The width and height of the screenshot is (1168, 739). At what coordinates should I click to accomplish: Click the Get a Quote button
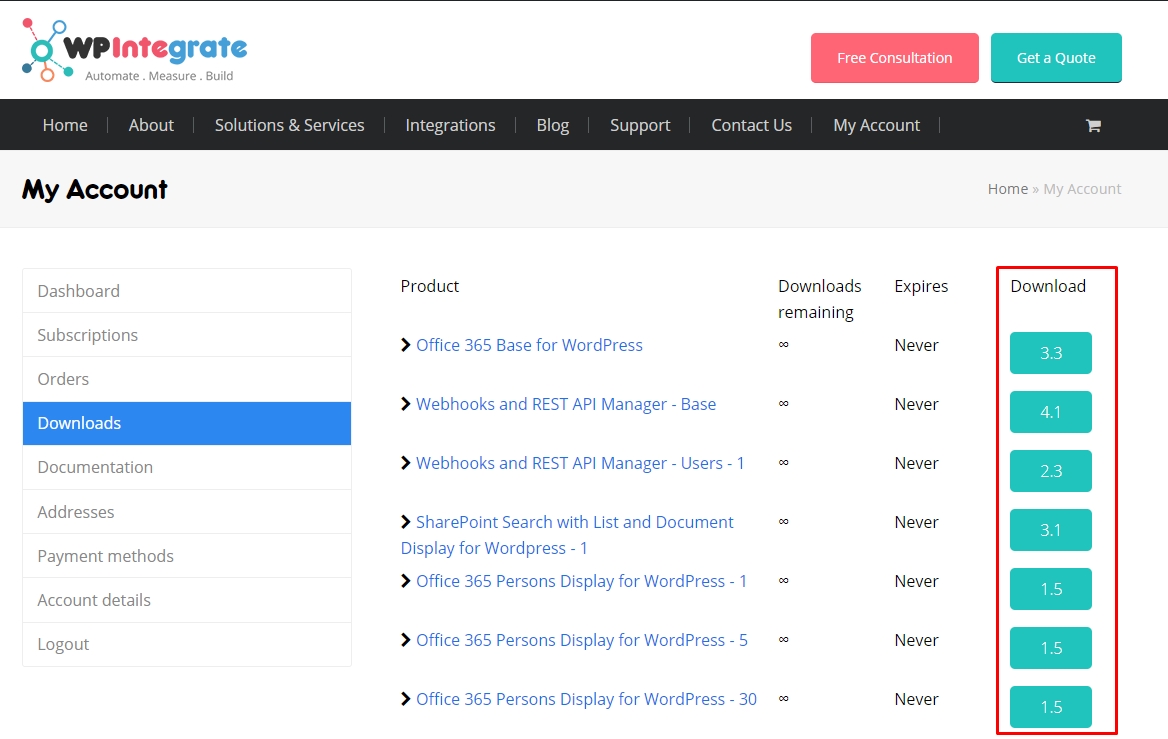pos(1056,57)
